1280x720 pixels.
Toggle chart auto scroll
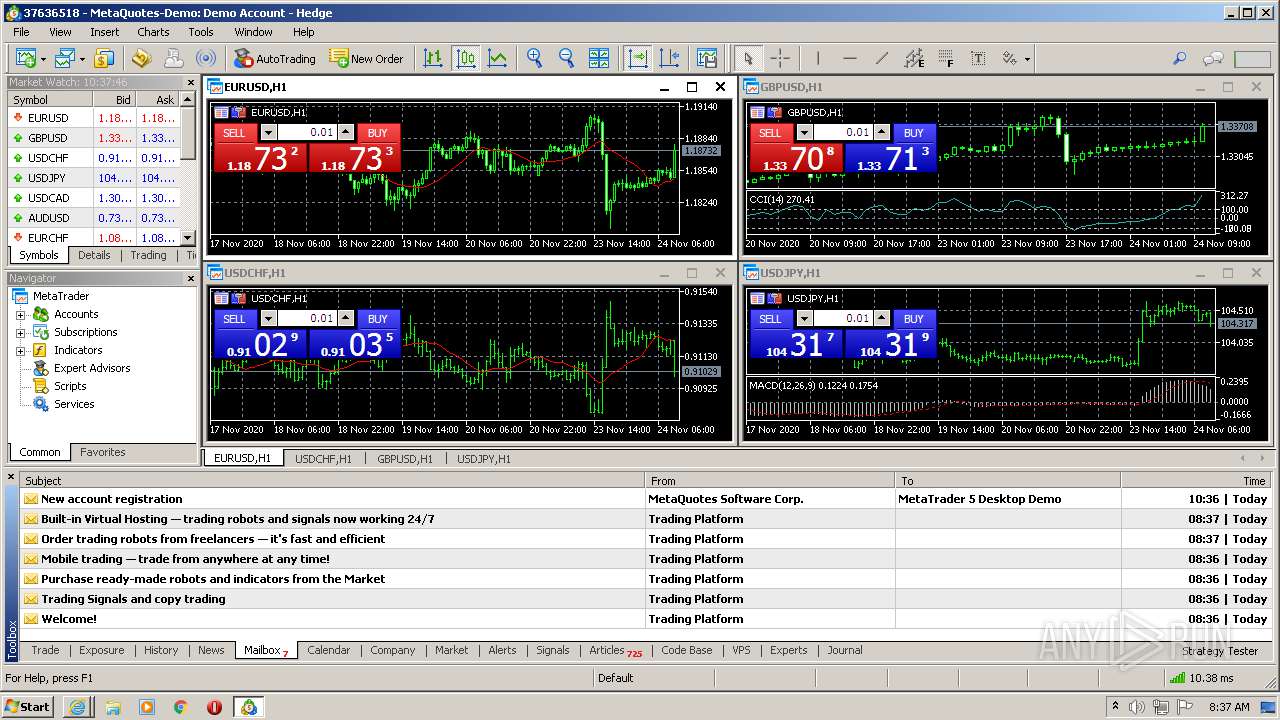coord(637,59)
